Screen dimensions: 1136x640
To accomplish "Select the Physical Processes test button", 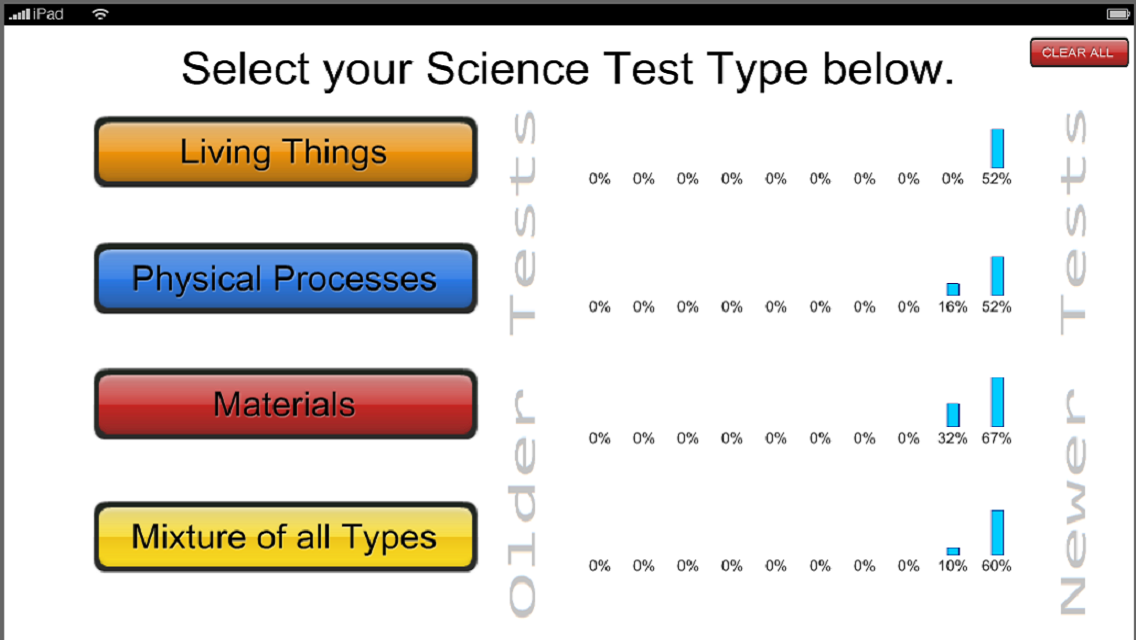I will click(x=285, y=278).
